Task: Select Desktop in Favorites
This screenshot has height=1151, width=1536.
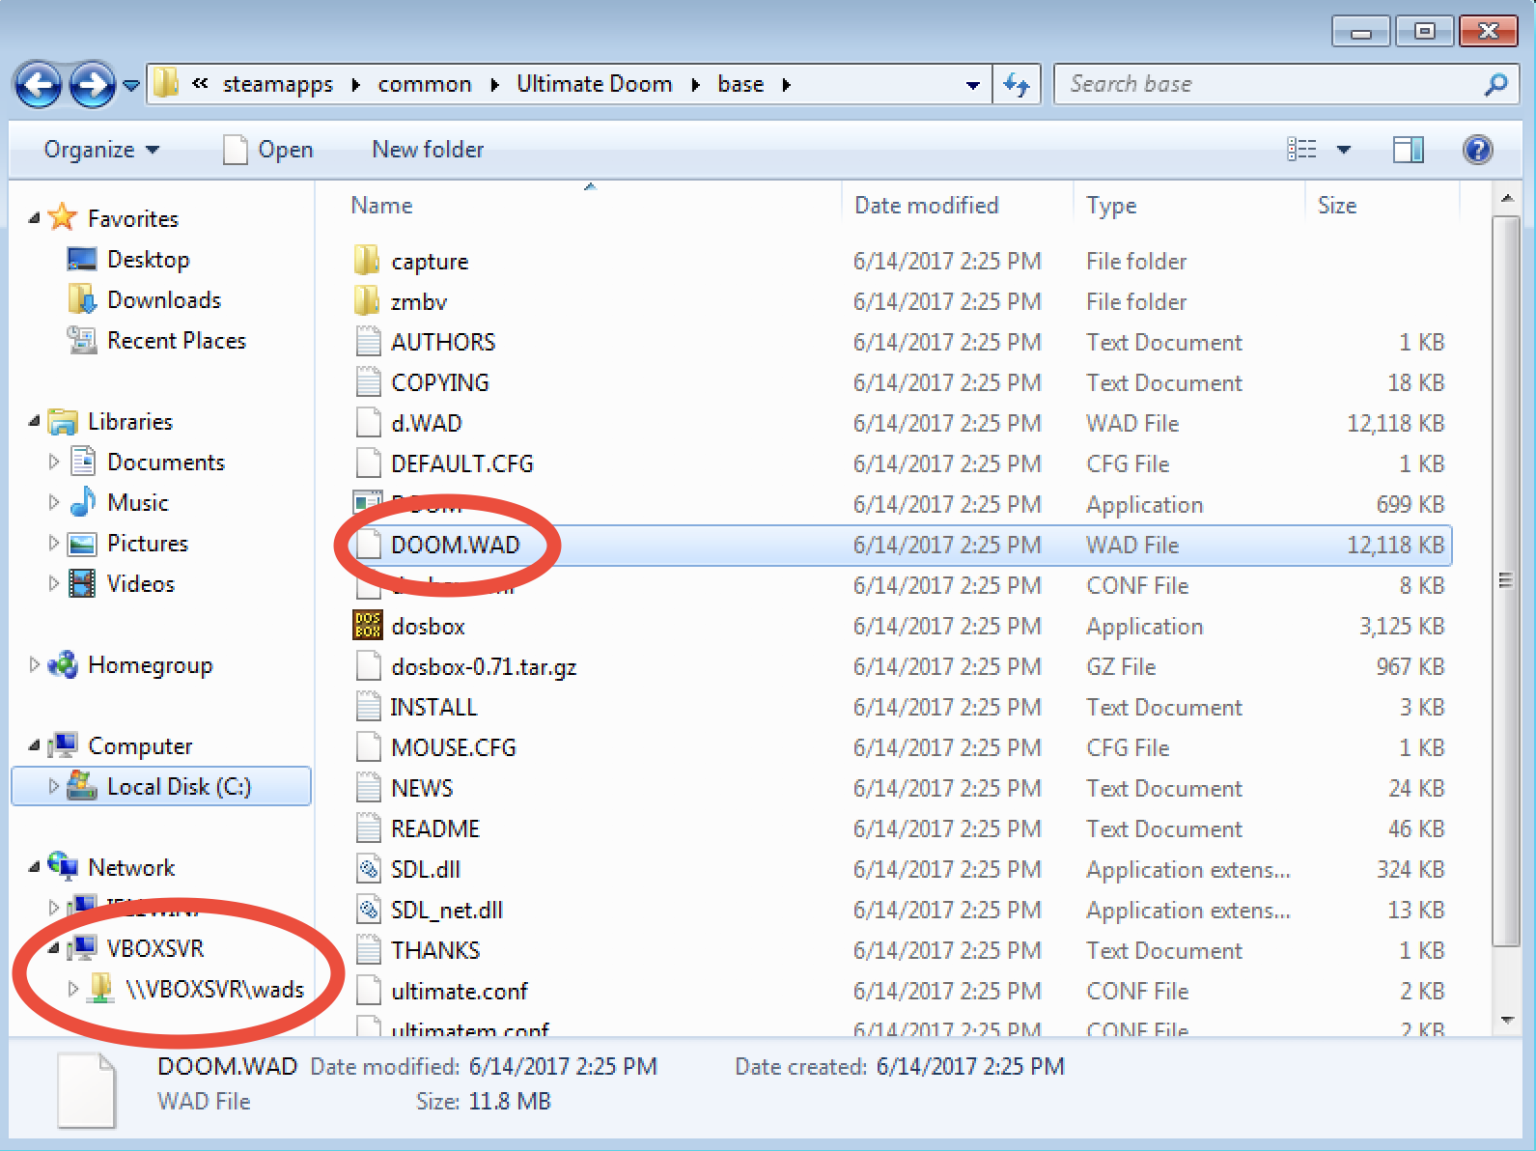Action: click(148, 260)
